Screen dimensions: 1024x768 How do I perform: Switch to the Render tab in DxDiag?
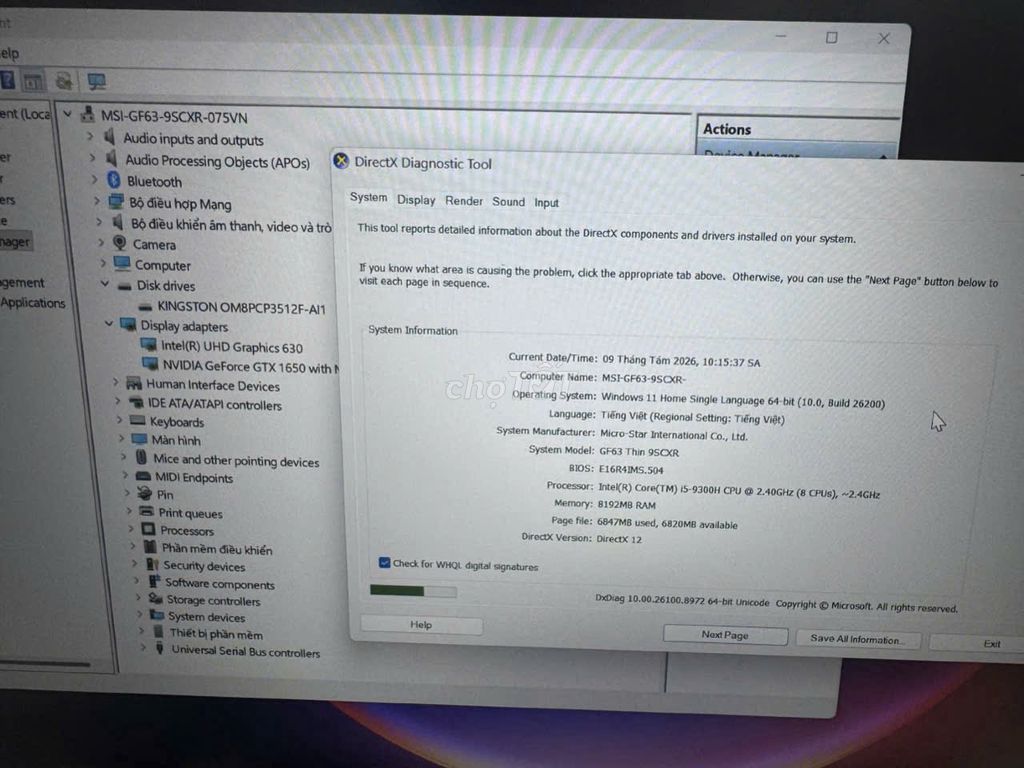pos(464,200)
